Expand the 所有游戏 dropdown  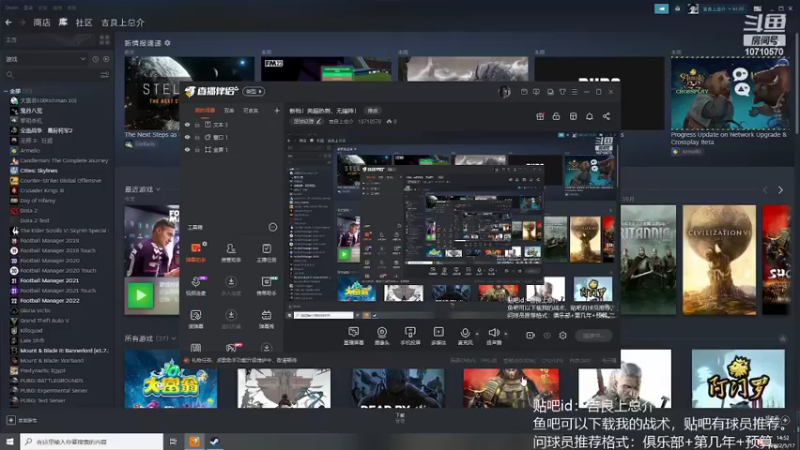coord(173,338)
